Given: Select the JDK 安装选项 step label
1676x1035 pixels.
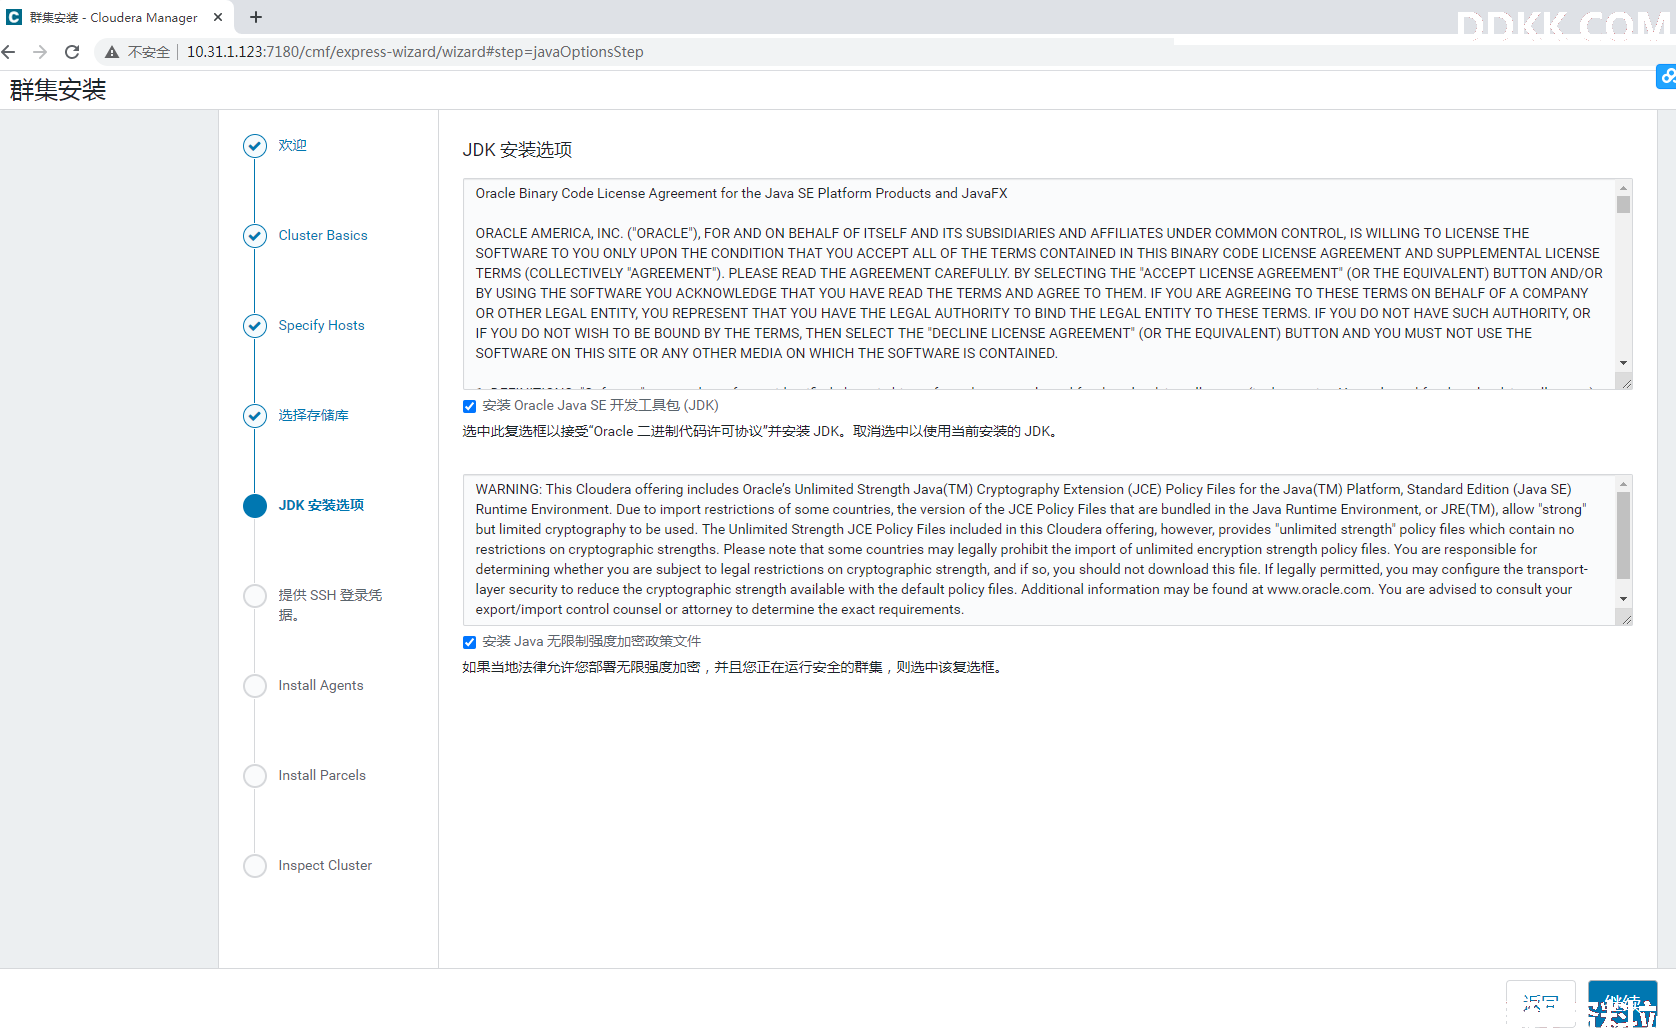Looking at the screenshot, I should tap(321, 506).
